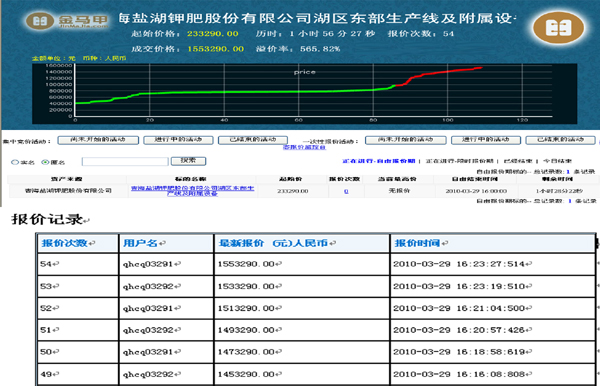Viewport: 600px width, 386px height.
Task: Select the 实名 radio button
Action: [x=15, y=162]
